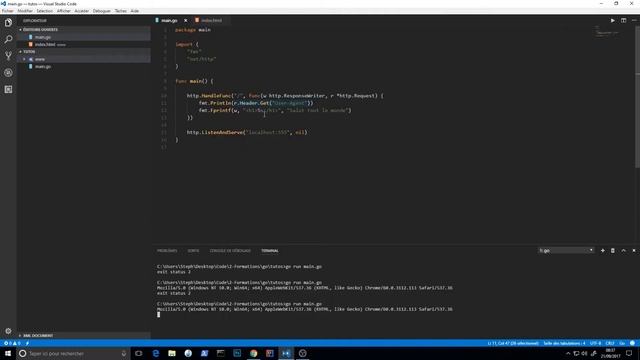This screenshot has width=640, height=360.
Task: Open Microsoft Edge from the taskbar
Action: (156, 353)
